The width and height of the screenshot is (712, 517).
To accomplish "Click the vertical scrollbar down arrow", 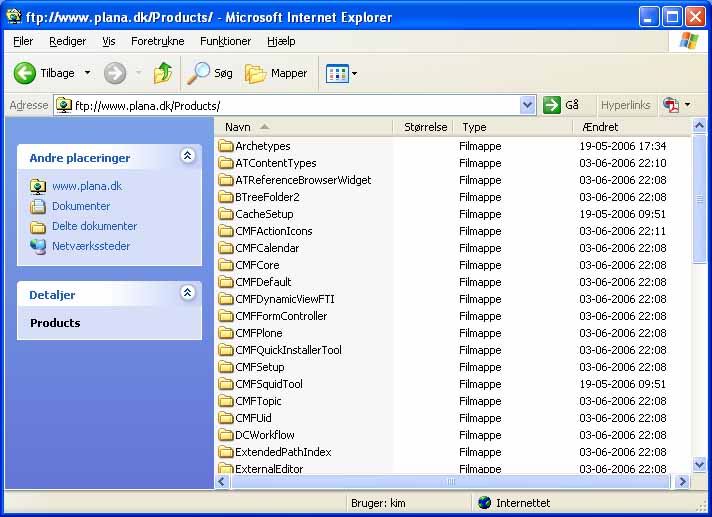I will [699, 463].
